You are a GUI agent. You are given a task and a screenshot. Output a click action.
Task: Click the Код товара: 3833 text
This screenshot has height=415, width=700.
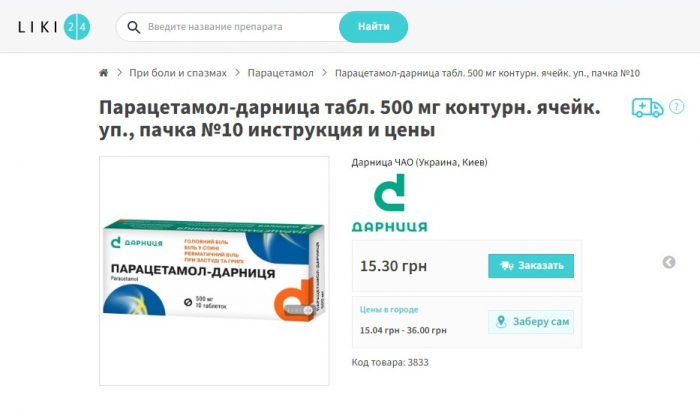(x=390, y=362)
